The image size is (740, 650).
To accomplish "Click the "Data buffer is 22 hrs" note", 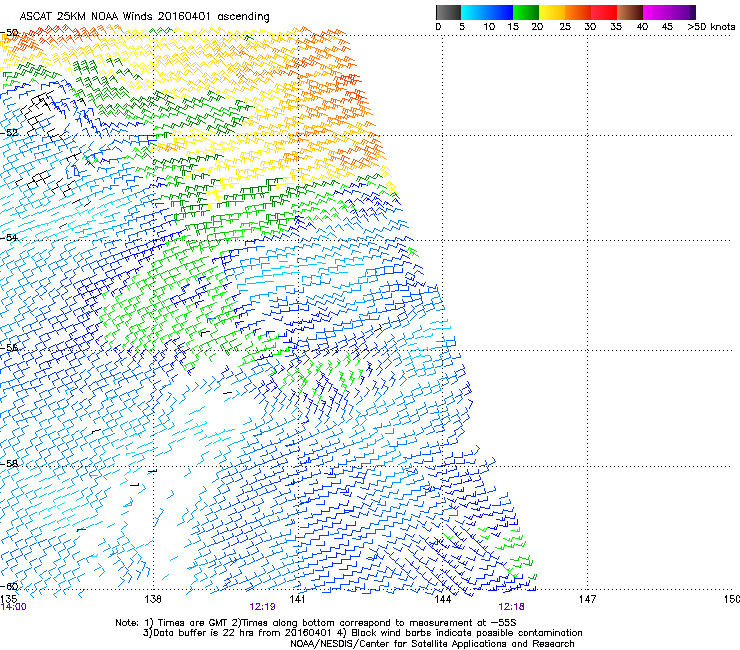I will [362, 633].
